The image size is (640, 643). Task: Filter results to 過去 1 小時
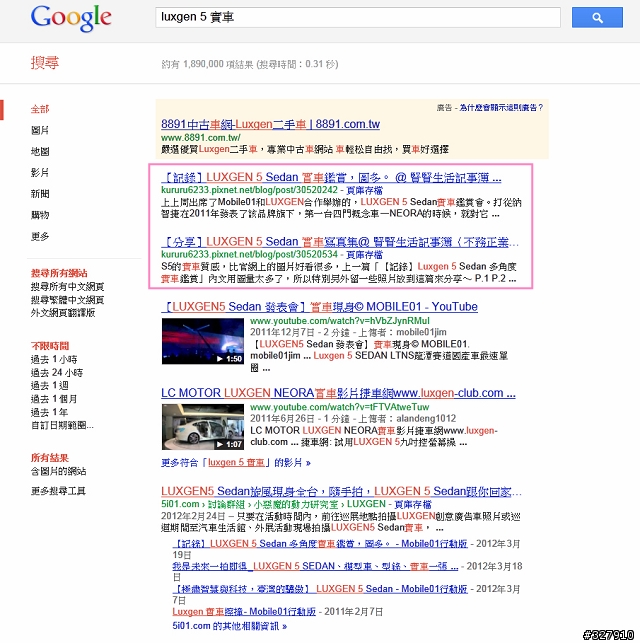point(54,360)
